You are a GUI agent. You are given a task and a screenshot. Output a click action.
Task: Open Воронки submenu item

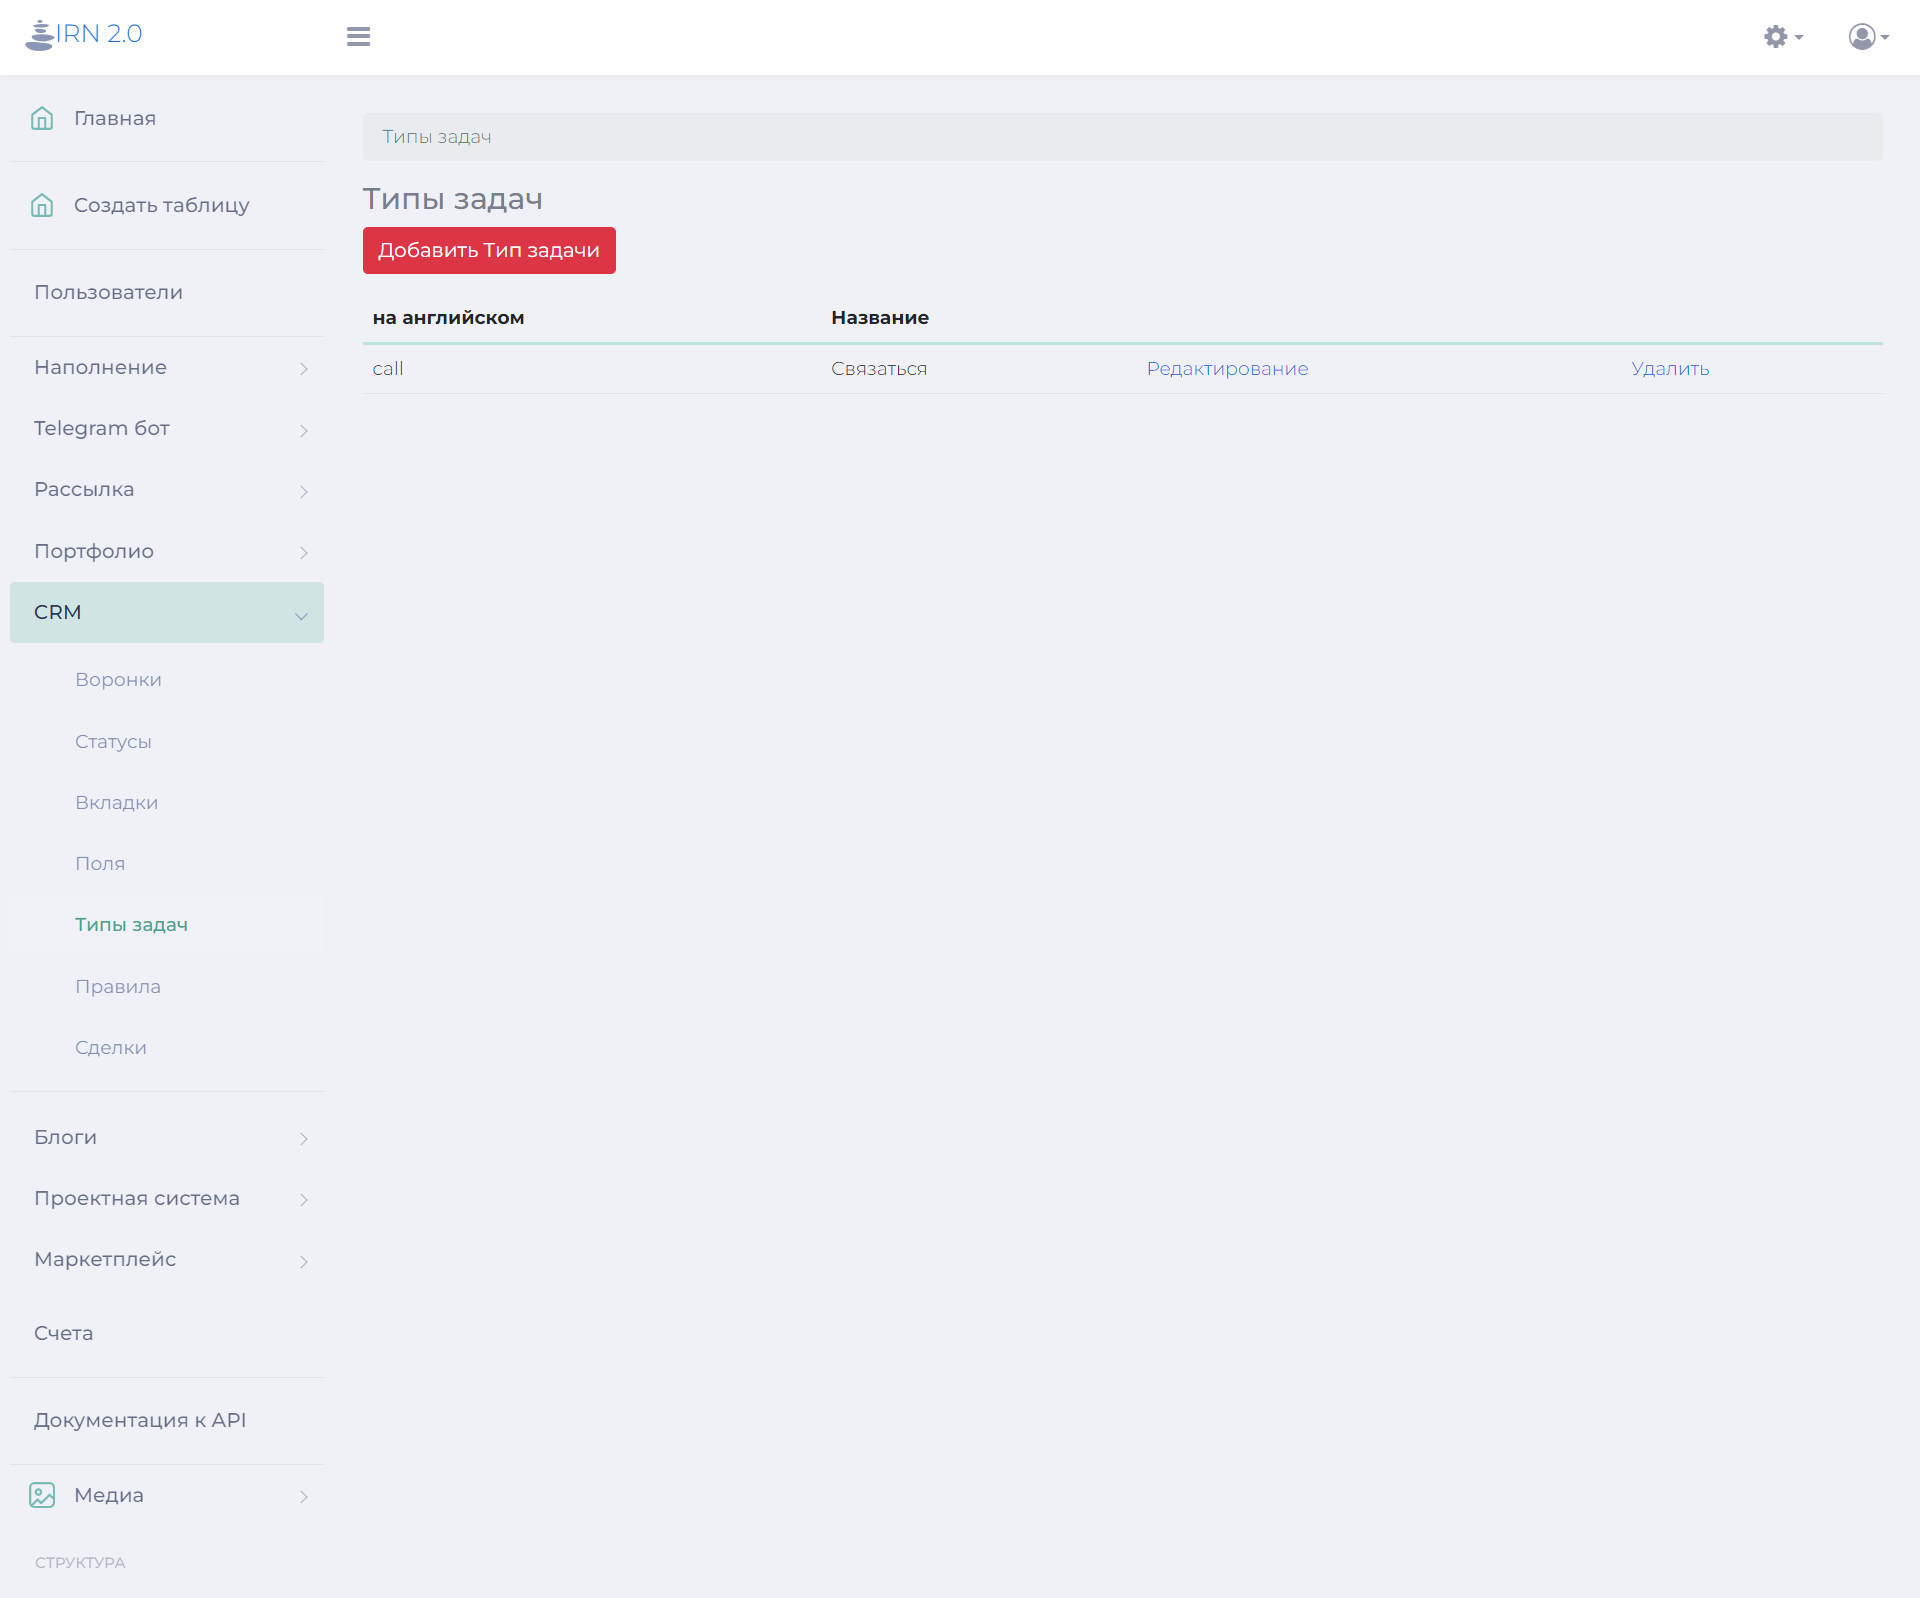pyautogui.click(x=118, y=679)
